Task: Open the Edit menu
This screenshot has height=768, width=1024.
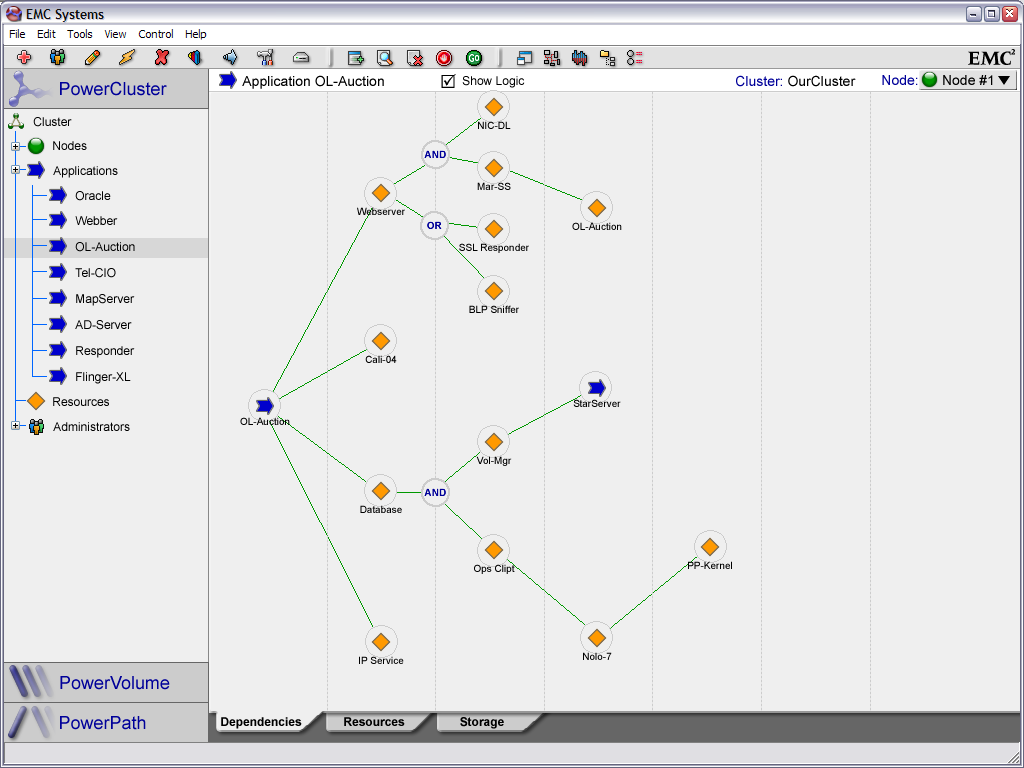Action: 46,34
